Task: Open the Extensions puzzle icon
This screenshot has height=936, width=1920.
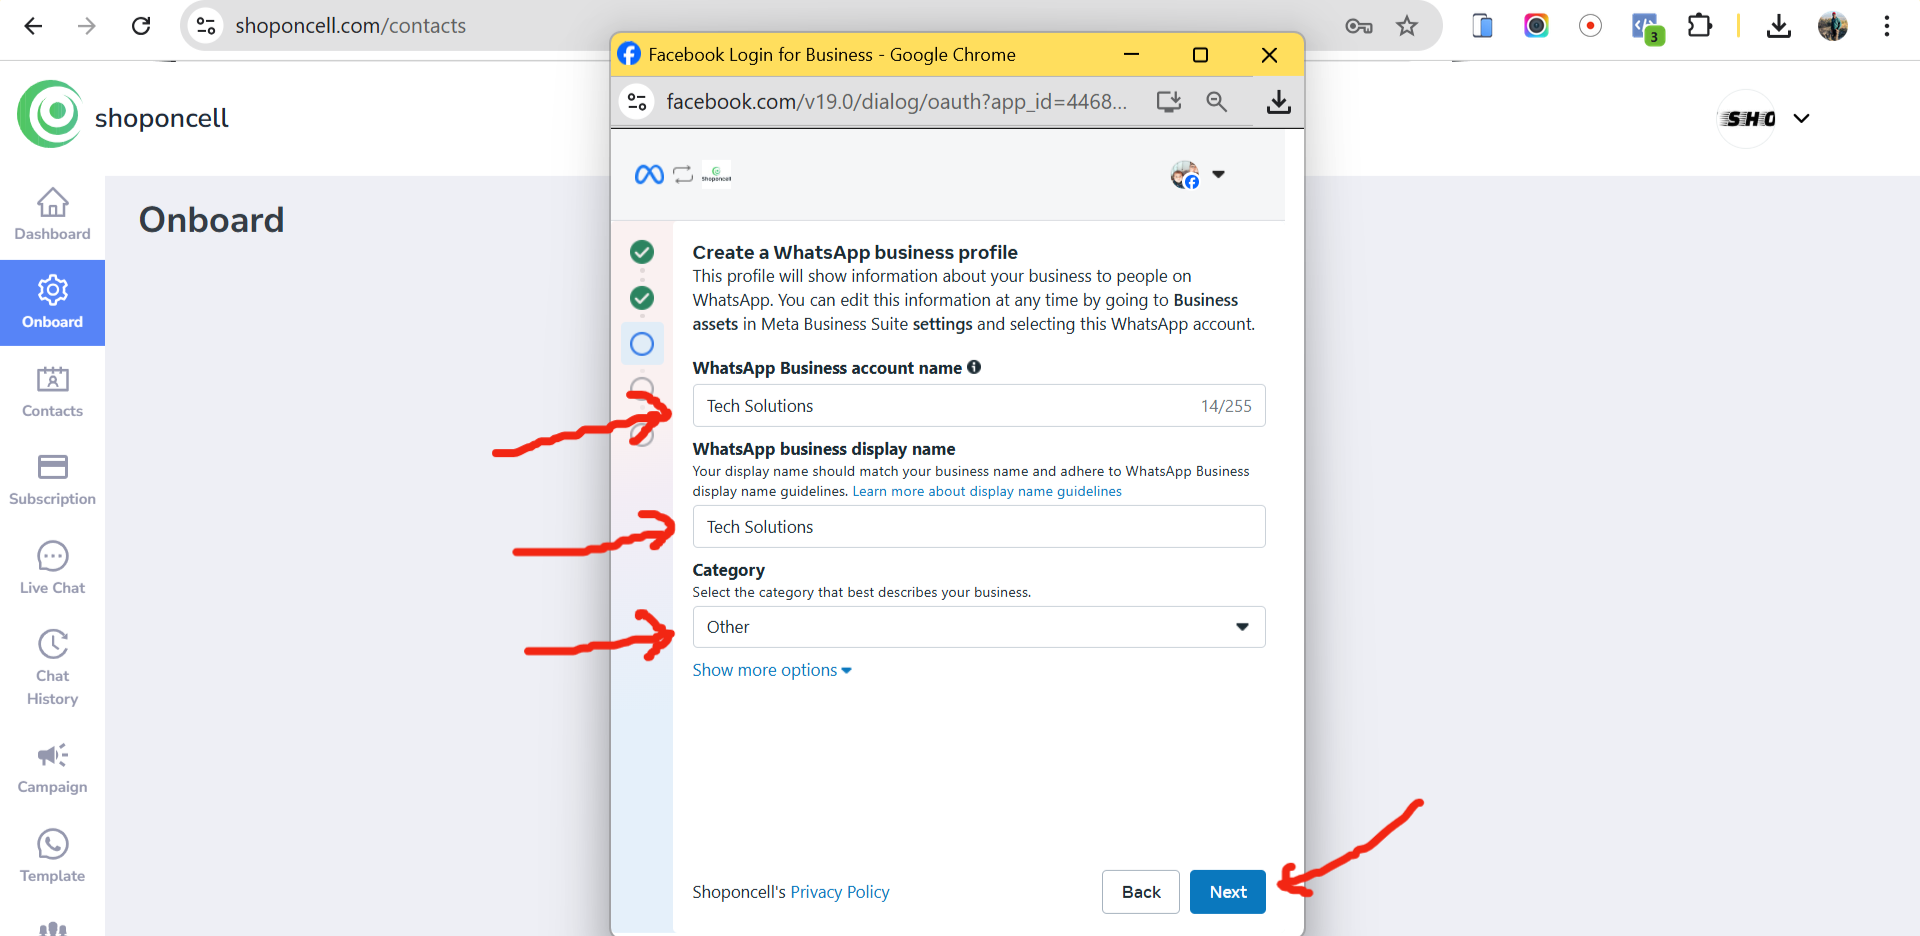Action: 1699,25
